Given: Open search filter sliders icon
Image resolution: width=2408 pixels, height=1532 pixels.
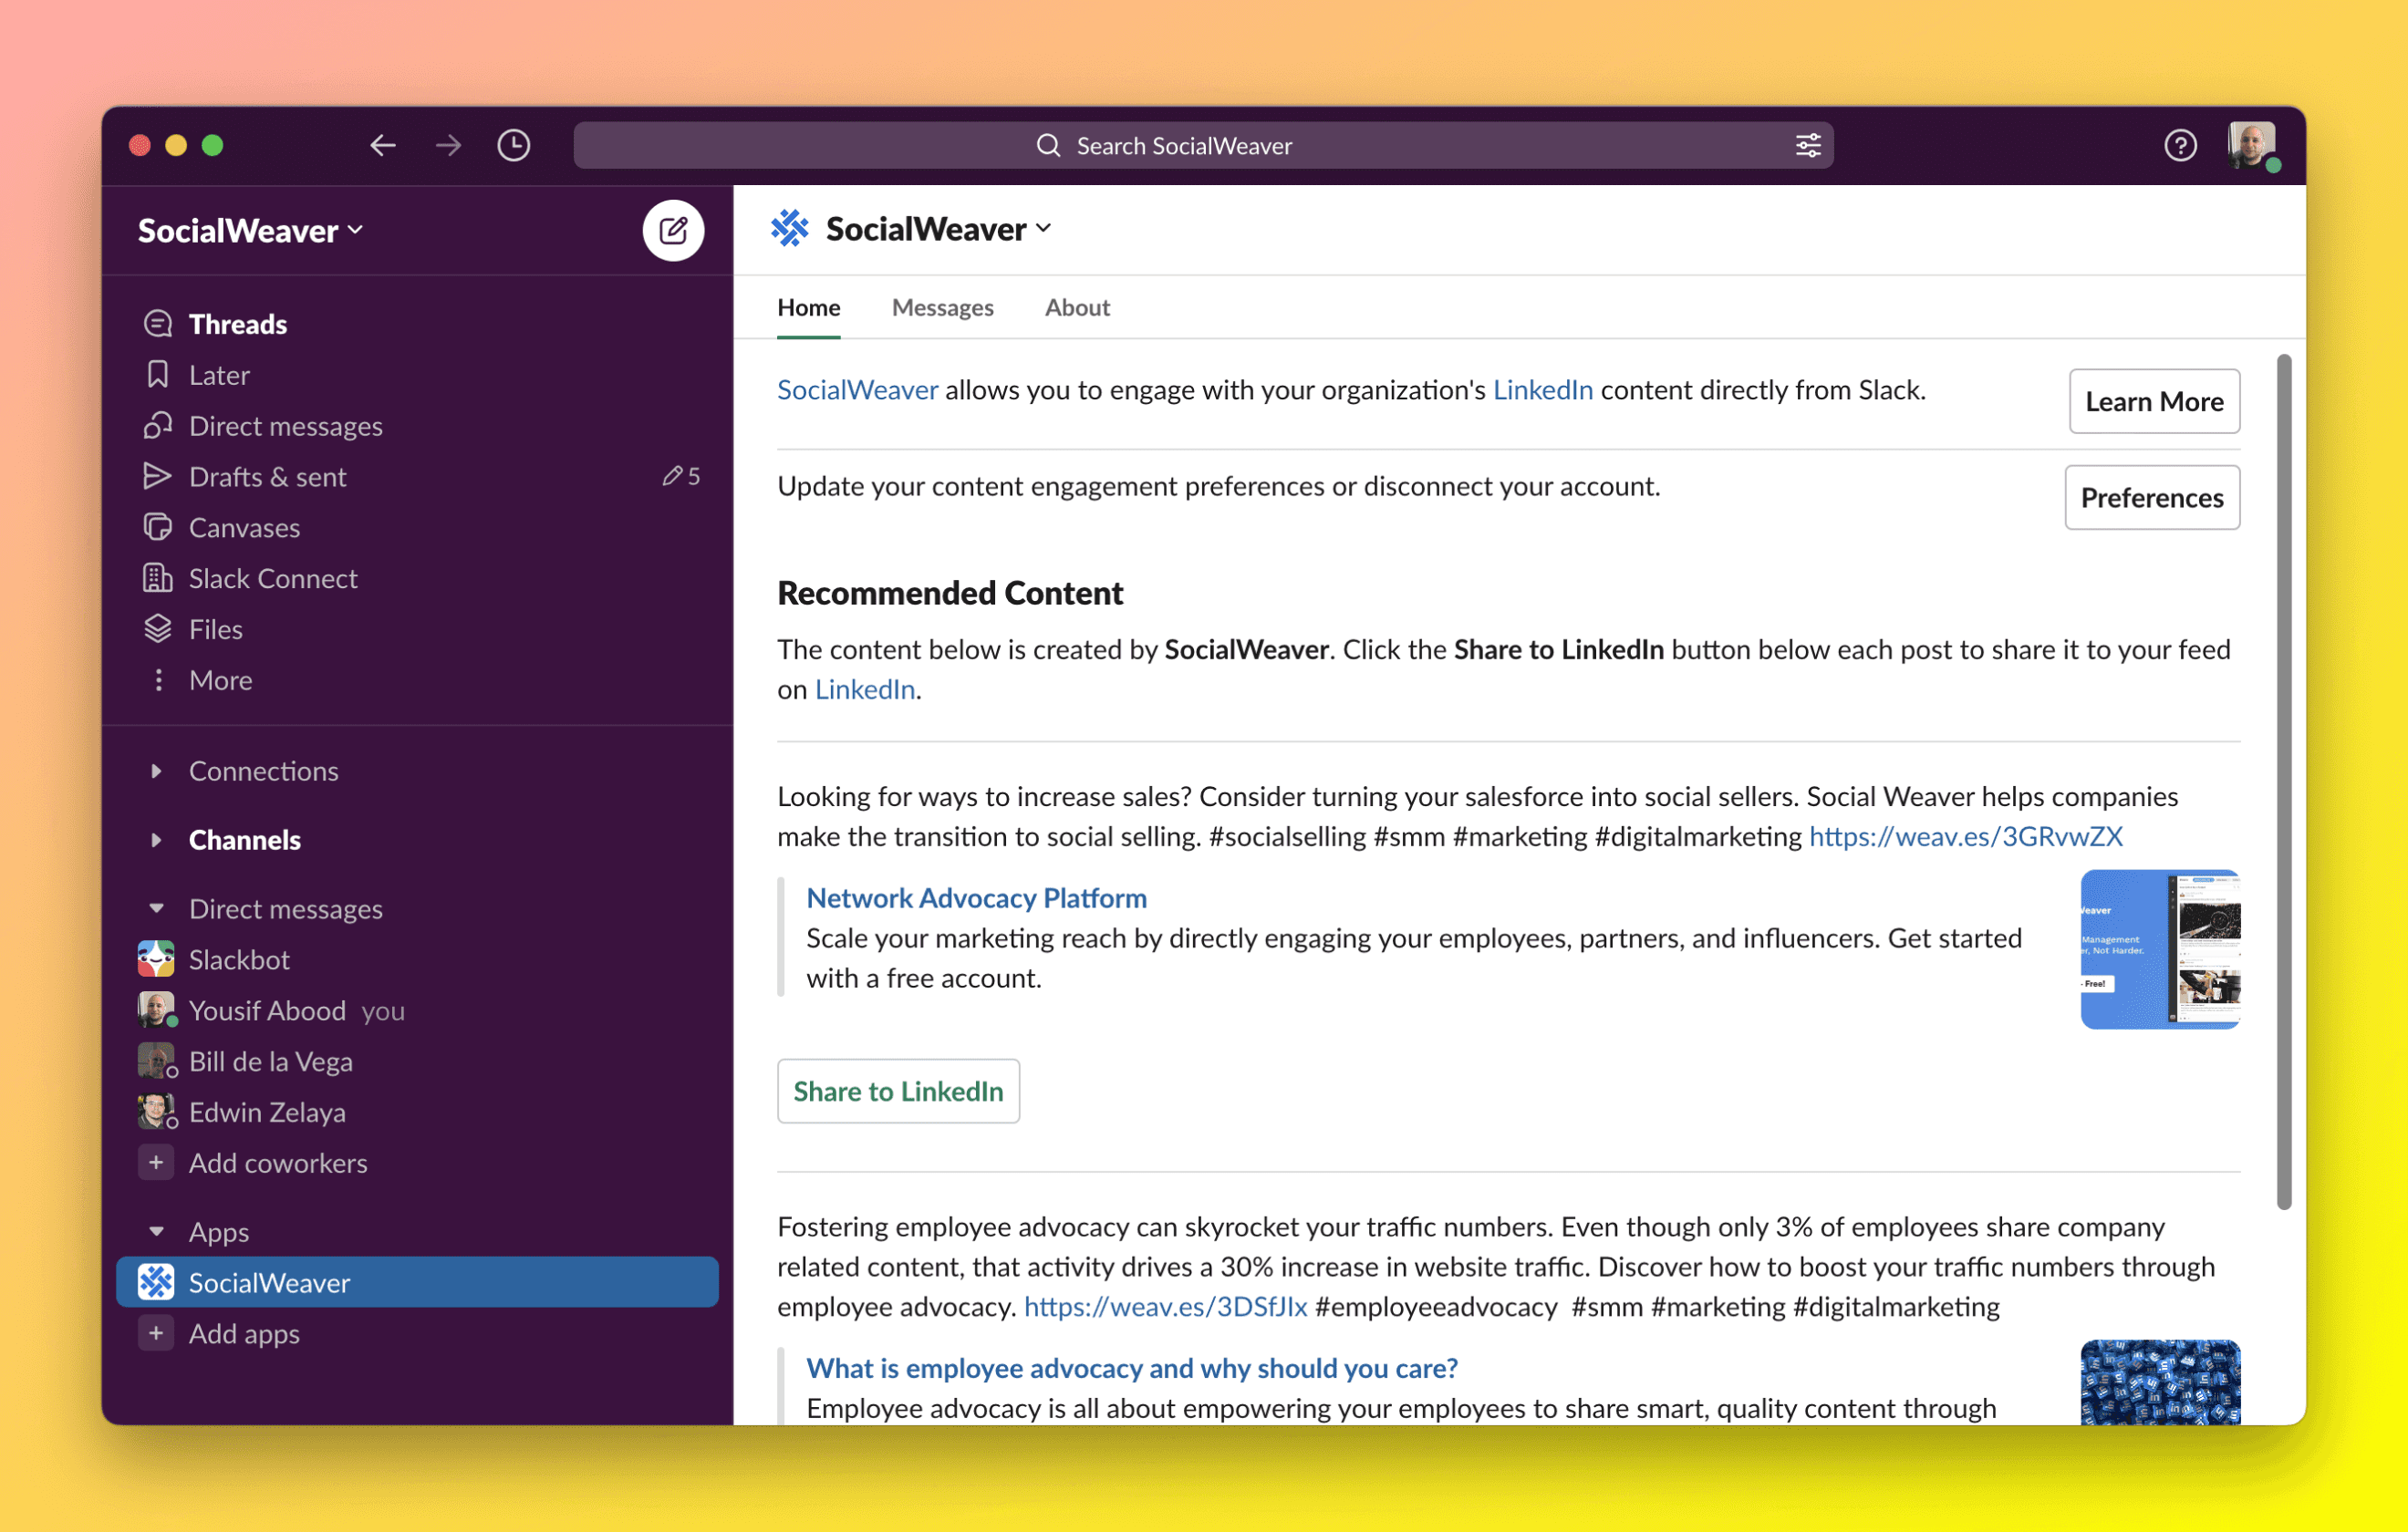Looking at the screenshot, I should tap(1808, 146).
